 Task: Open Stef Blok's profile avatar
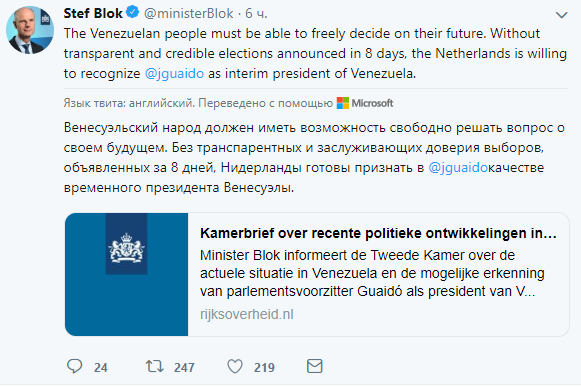[x=30, y=30]
